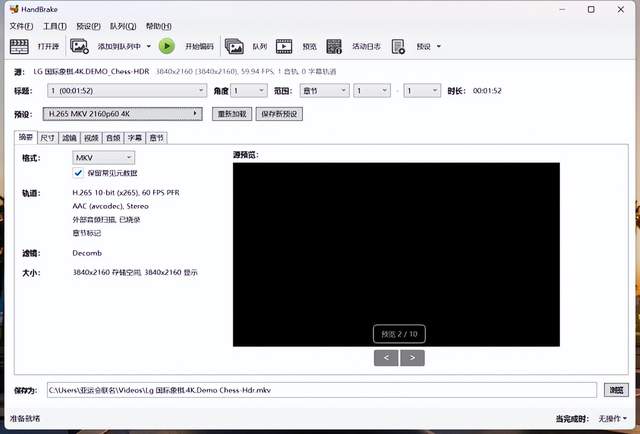Open the 队列(Q) menu
Image resolution: width=640 pixels, height=434 pixels.
click(123, 26)
